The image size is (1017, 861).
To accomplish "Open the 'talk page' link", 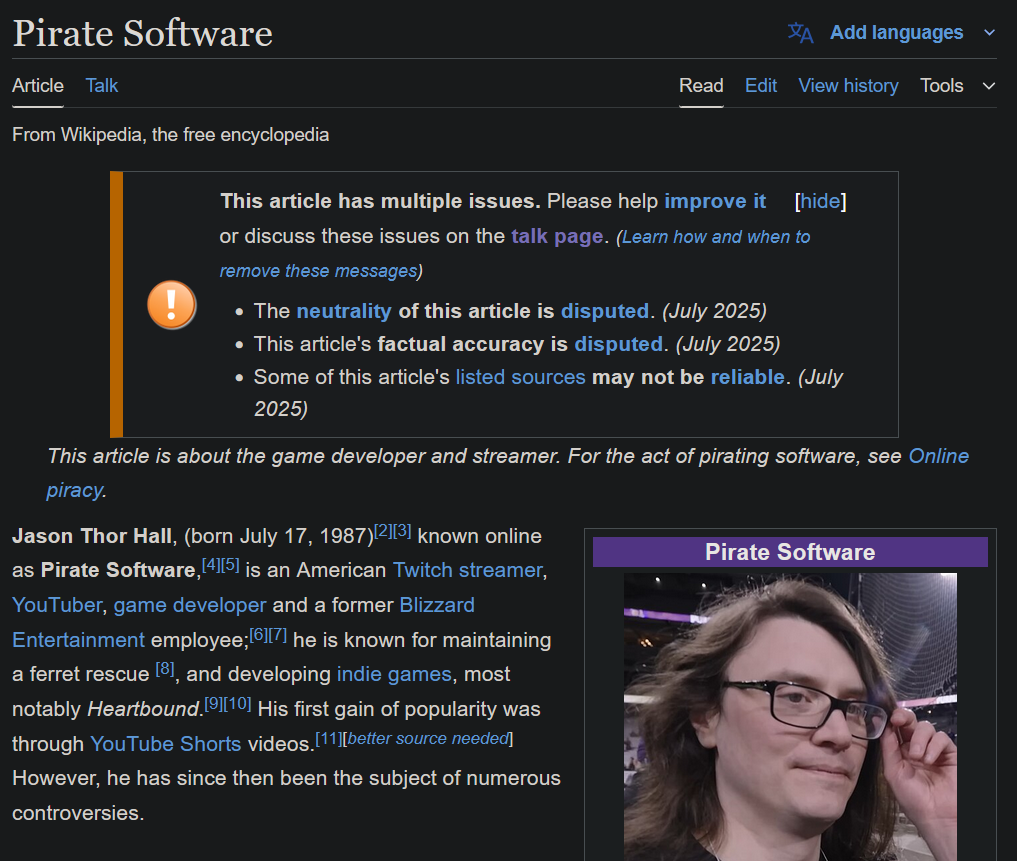I will 557,236.
